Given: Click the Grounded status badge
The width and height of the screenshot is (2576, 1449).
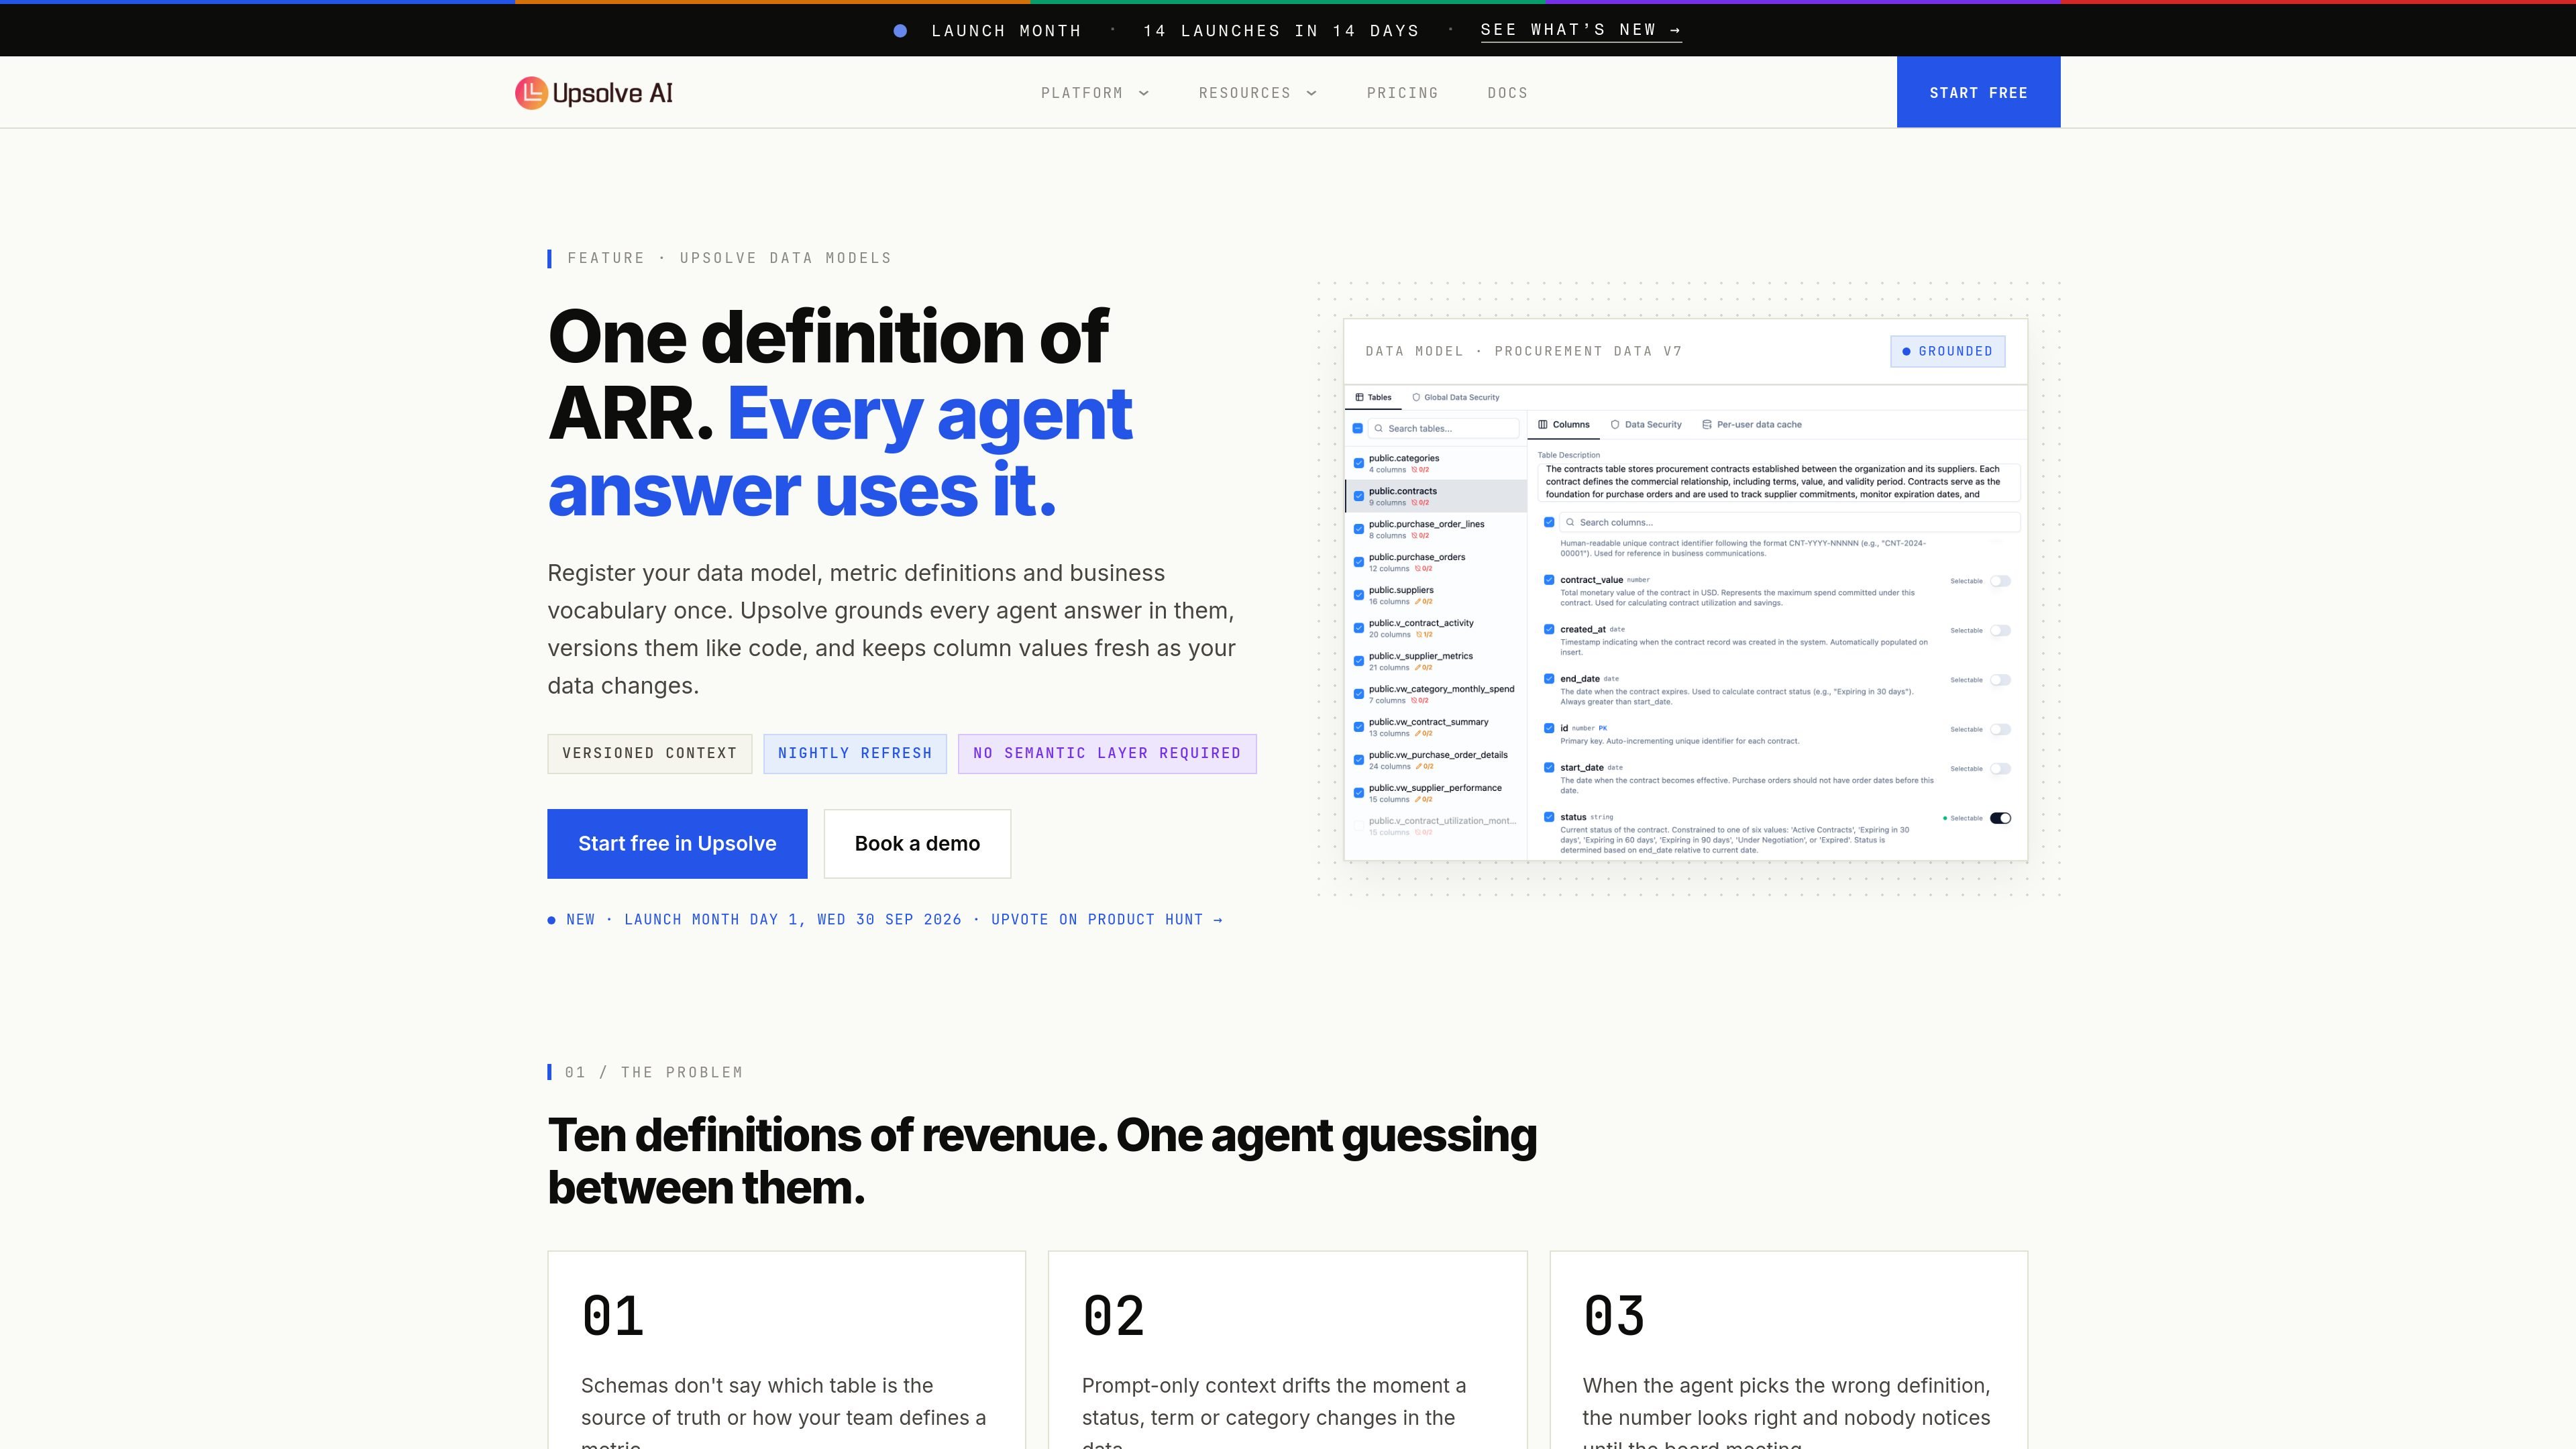Looking at the screenshot, I should point(1947,351).
